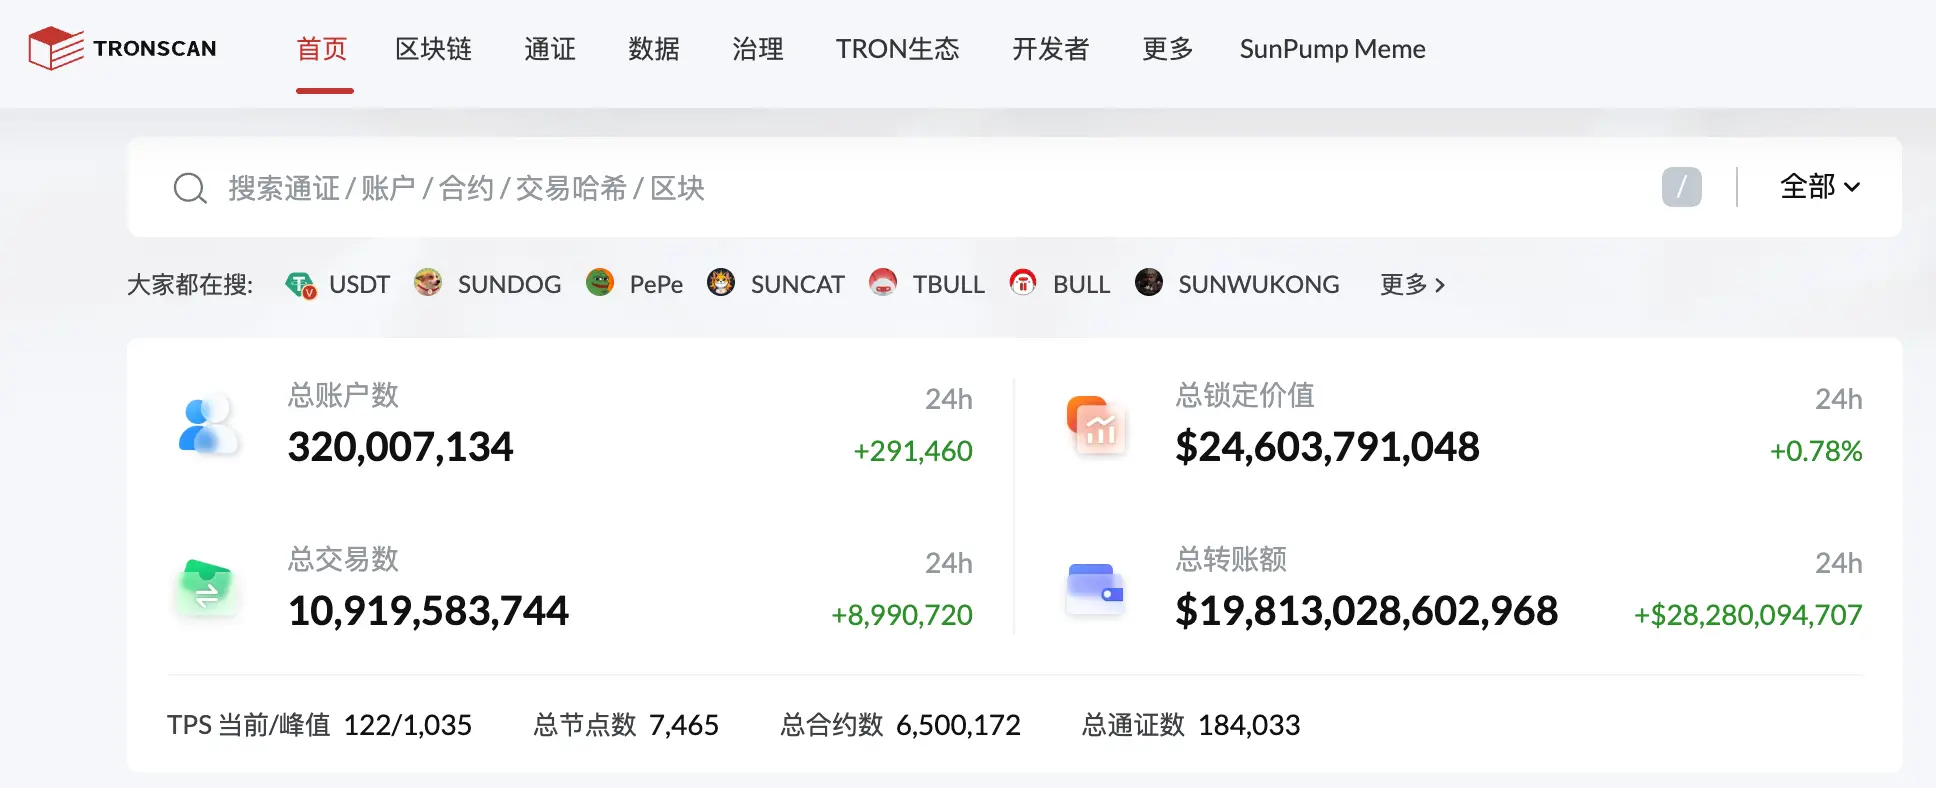Click total tokens count 184,033
Screen dimensions: 1936x788
(x=1249, y=725)
